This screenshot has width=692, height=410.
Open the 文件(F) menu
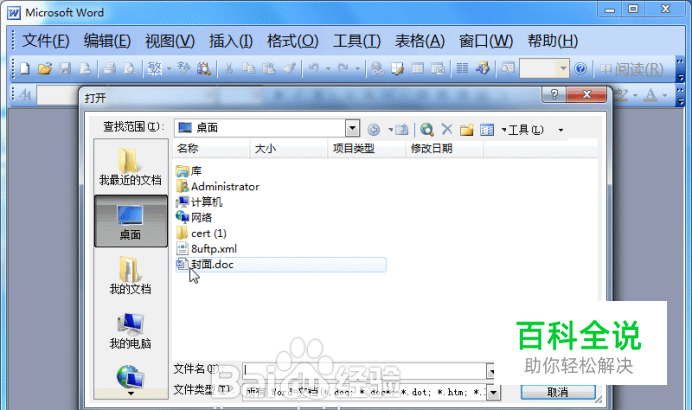tap(46, 41)
